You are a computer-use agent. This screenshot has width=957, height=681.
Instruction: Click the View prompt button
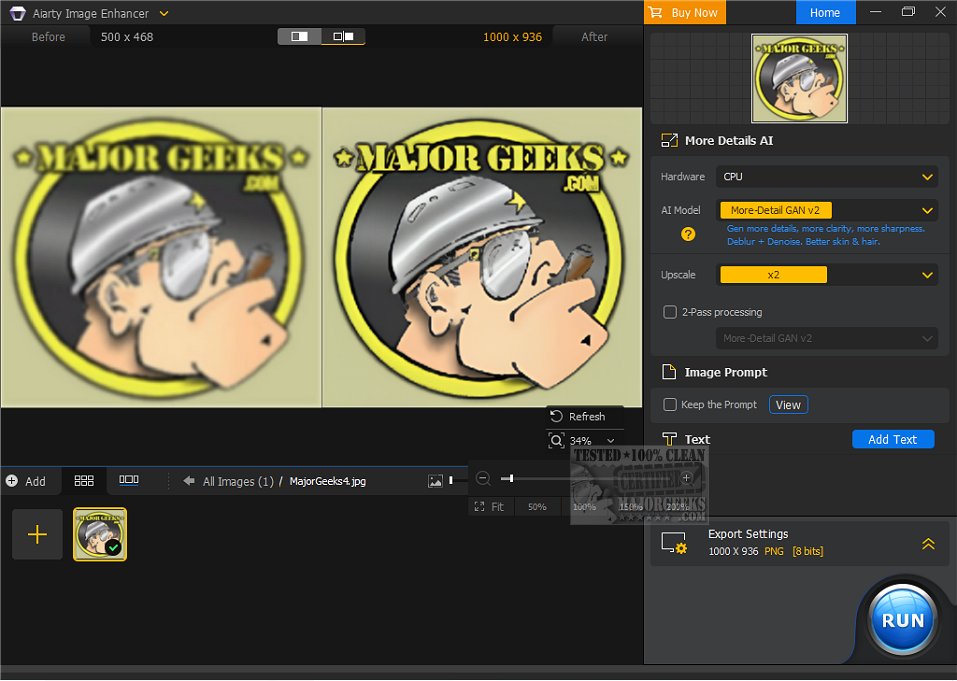click(788, 405)
